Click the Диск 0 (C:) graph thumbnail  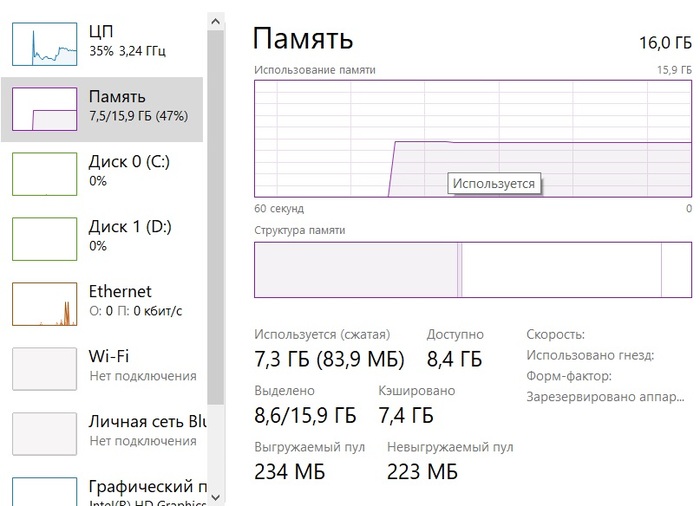44,173
